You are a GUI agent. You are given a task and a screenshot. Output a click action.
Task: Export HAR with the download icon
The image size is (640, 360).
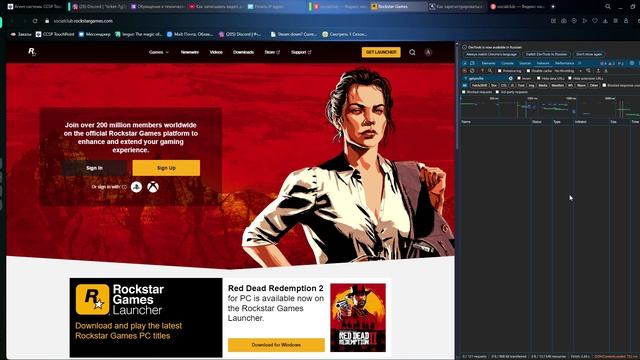pos(606,71)
